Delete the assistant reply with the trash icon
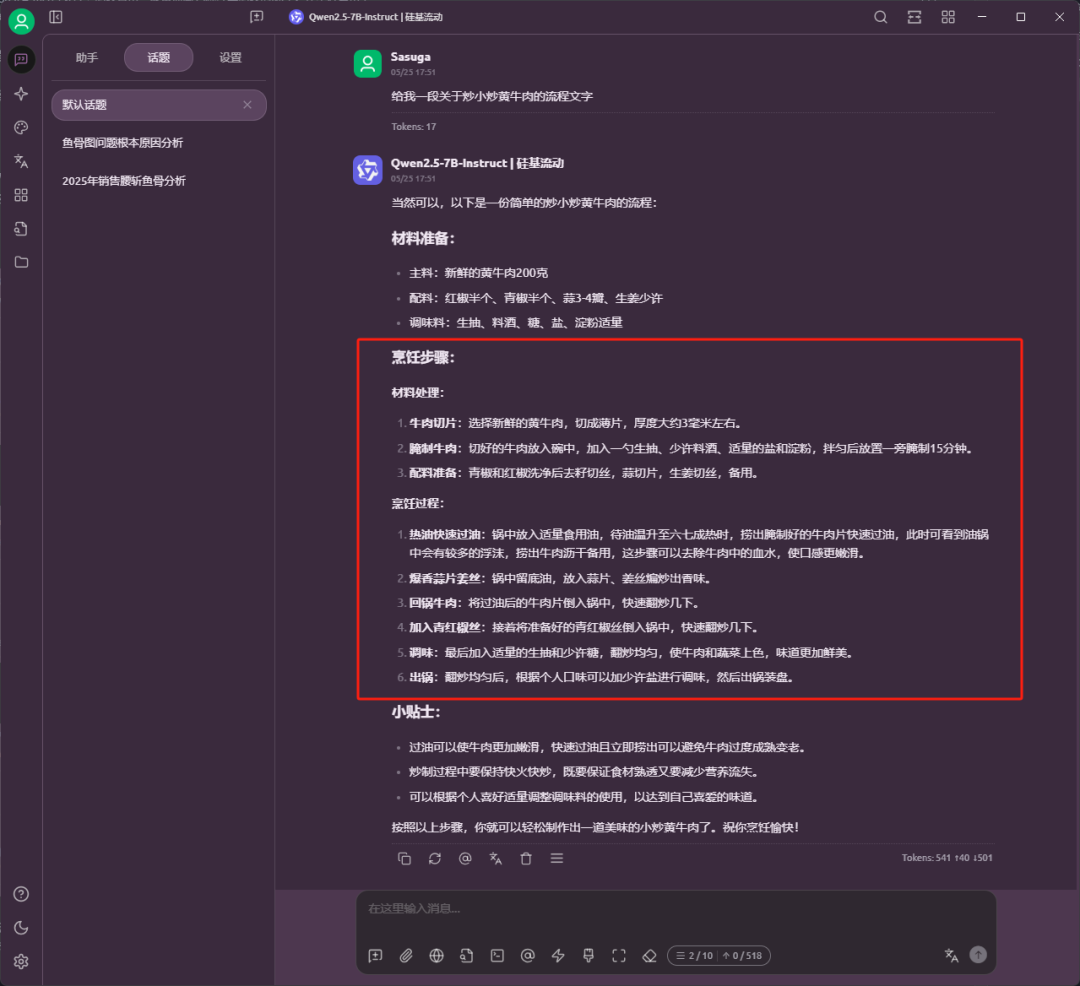 (x=526, y=859)
